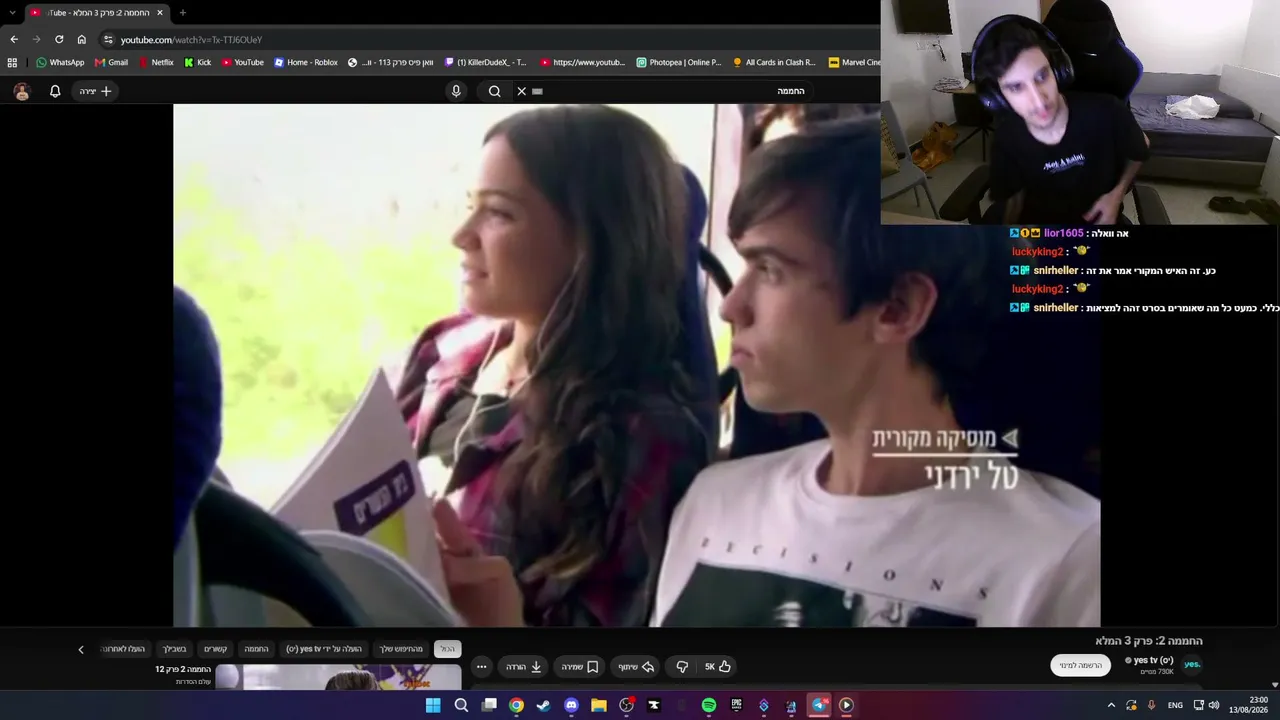Image resolution: width=1280 pixels, height=720 pixels.
Task: Open a new browser tab
Action: point(182,12)
